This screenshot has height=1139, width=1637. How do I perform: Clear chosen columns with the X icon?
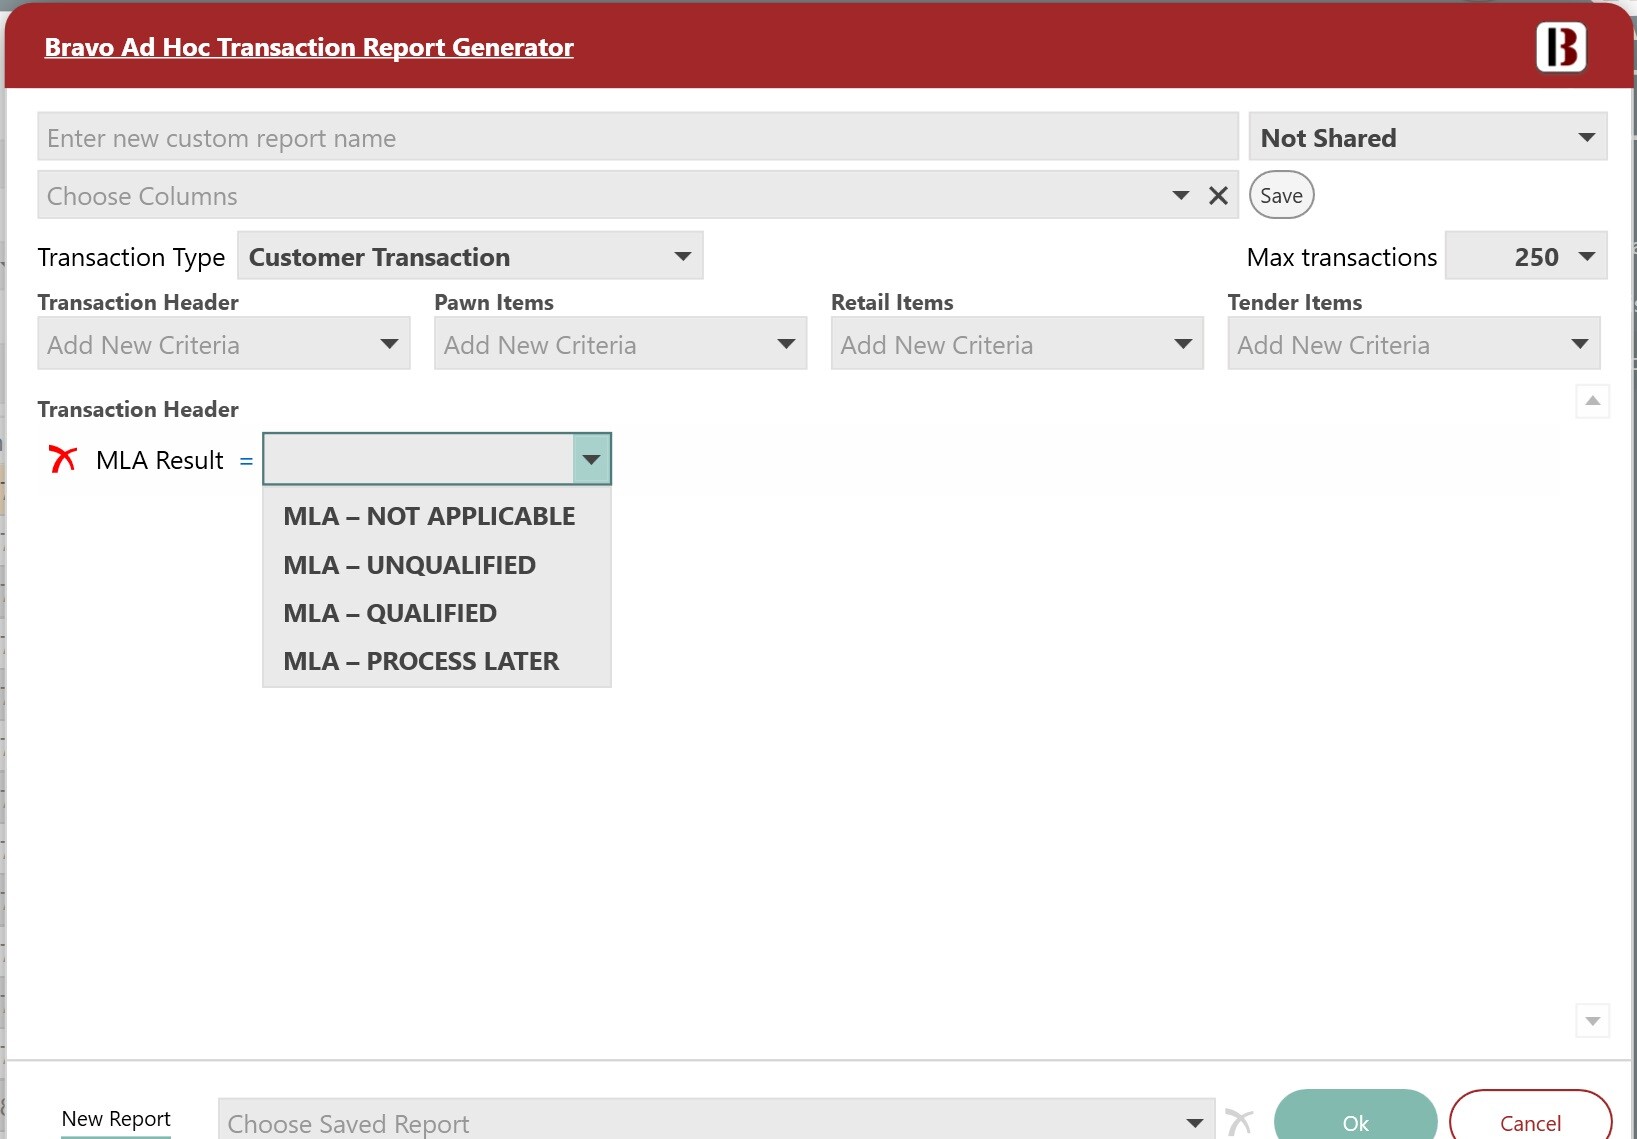point(1218,195)
